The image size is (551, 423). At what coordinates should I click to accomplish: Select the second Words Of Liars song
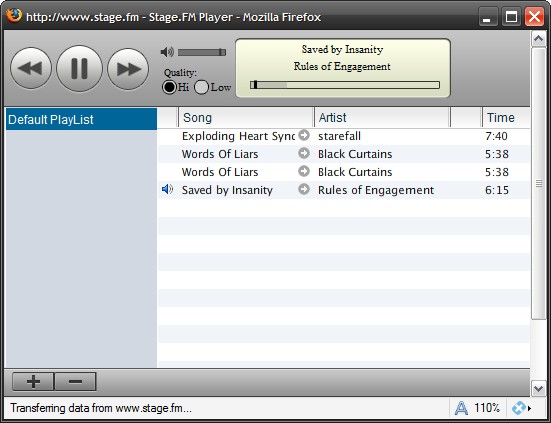click(x=220, y=172)
